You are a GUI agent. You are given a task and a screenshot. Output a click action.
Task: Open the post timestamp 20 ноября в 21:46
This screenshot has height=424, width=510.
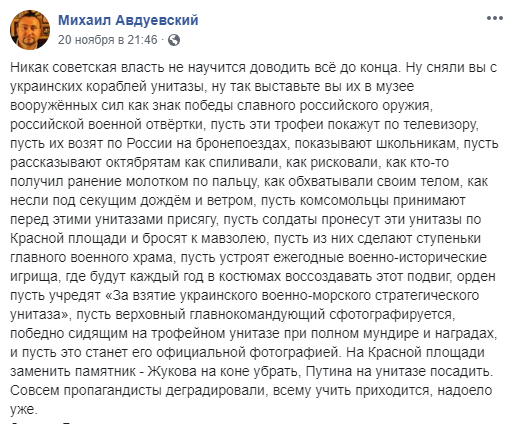(108, 40)
